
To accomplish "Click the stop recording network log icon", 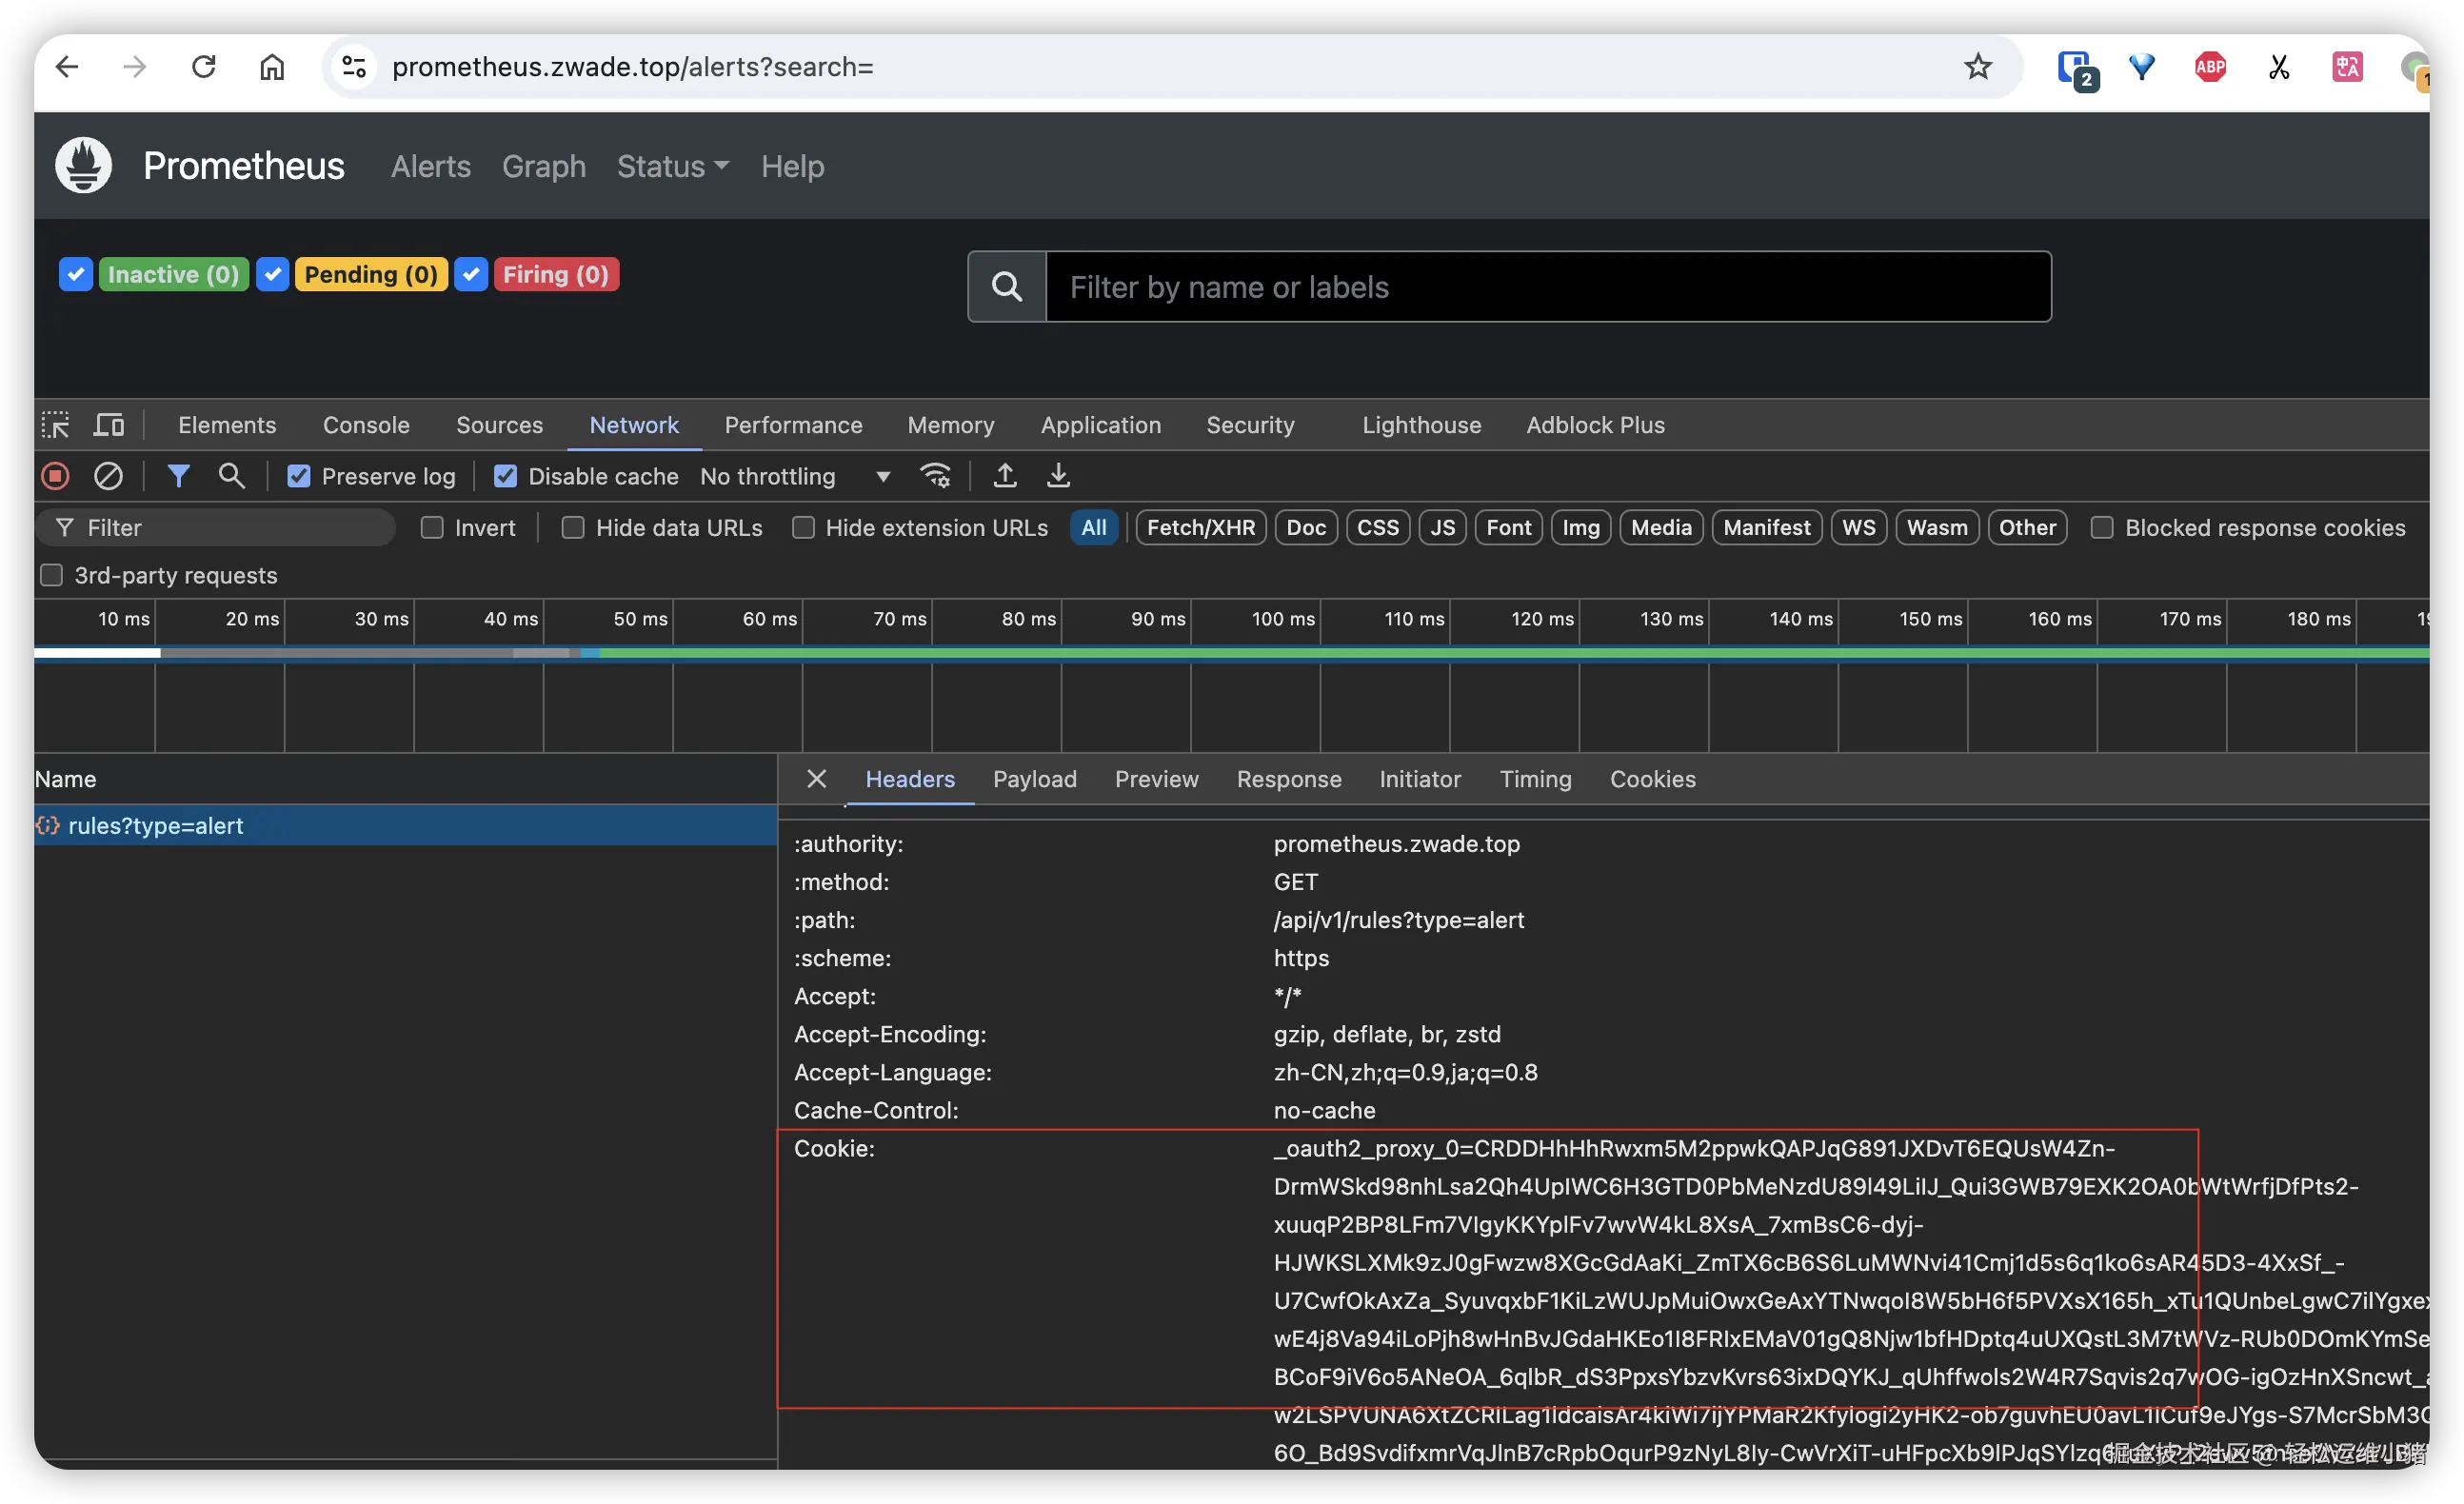I will click(x=55, y=476).
